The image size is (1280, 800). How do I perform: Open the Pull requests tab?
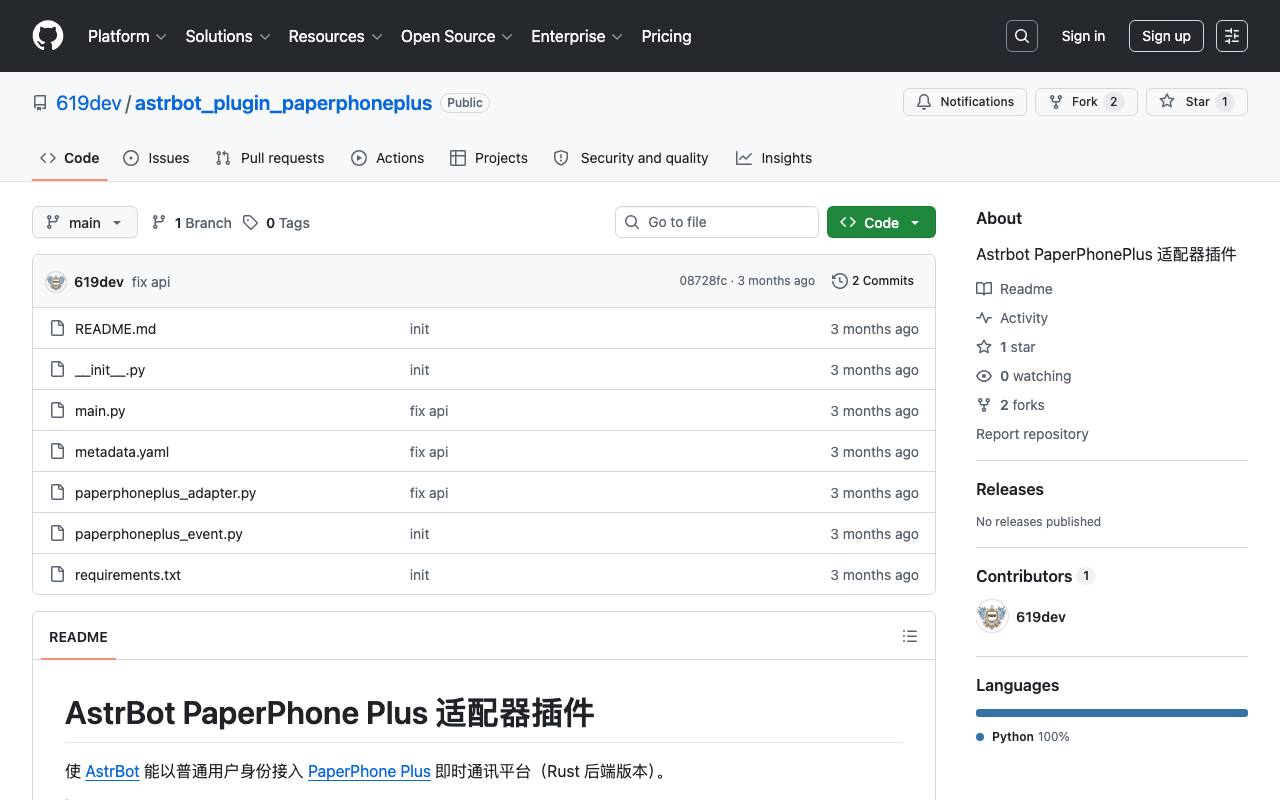[x=270, y=158]
